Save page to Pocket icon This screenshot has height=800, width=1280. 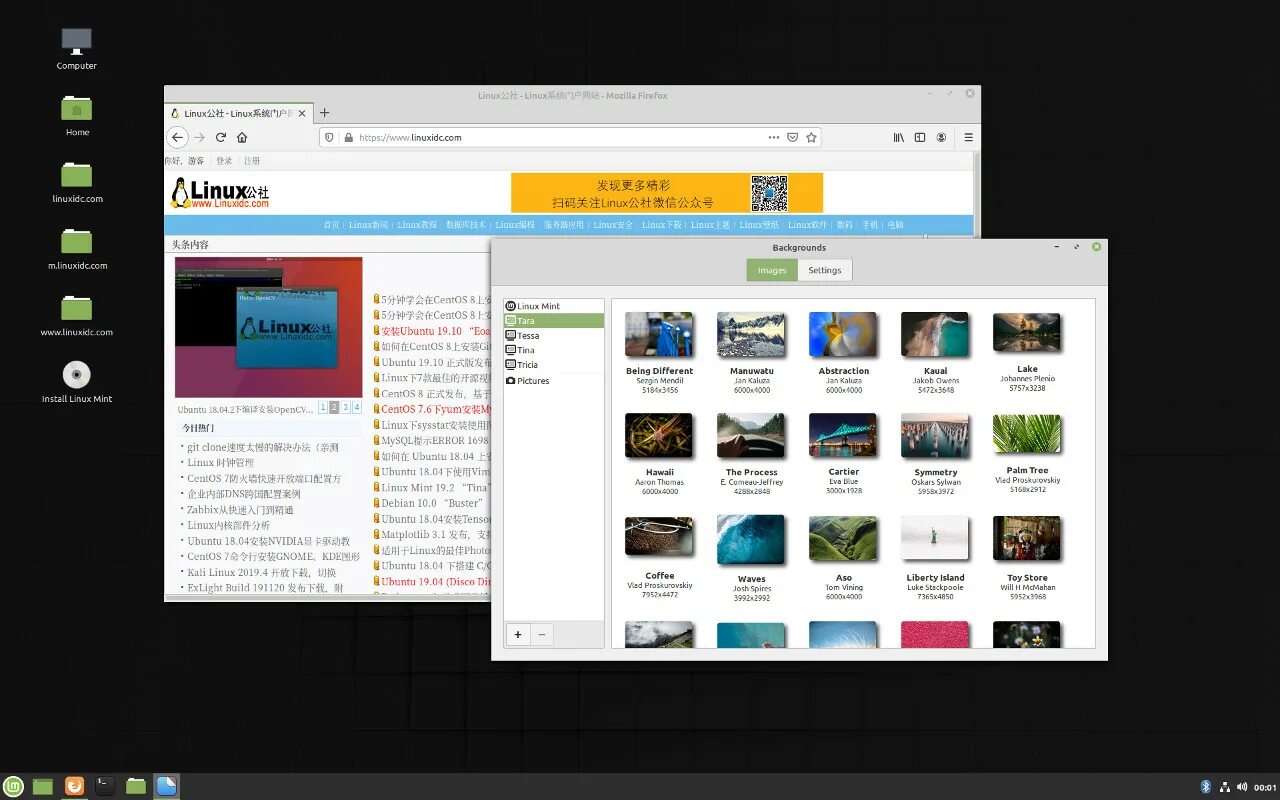(792, 137)
